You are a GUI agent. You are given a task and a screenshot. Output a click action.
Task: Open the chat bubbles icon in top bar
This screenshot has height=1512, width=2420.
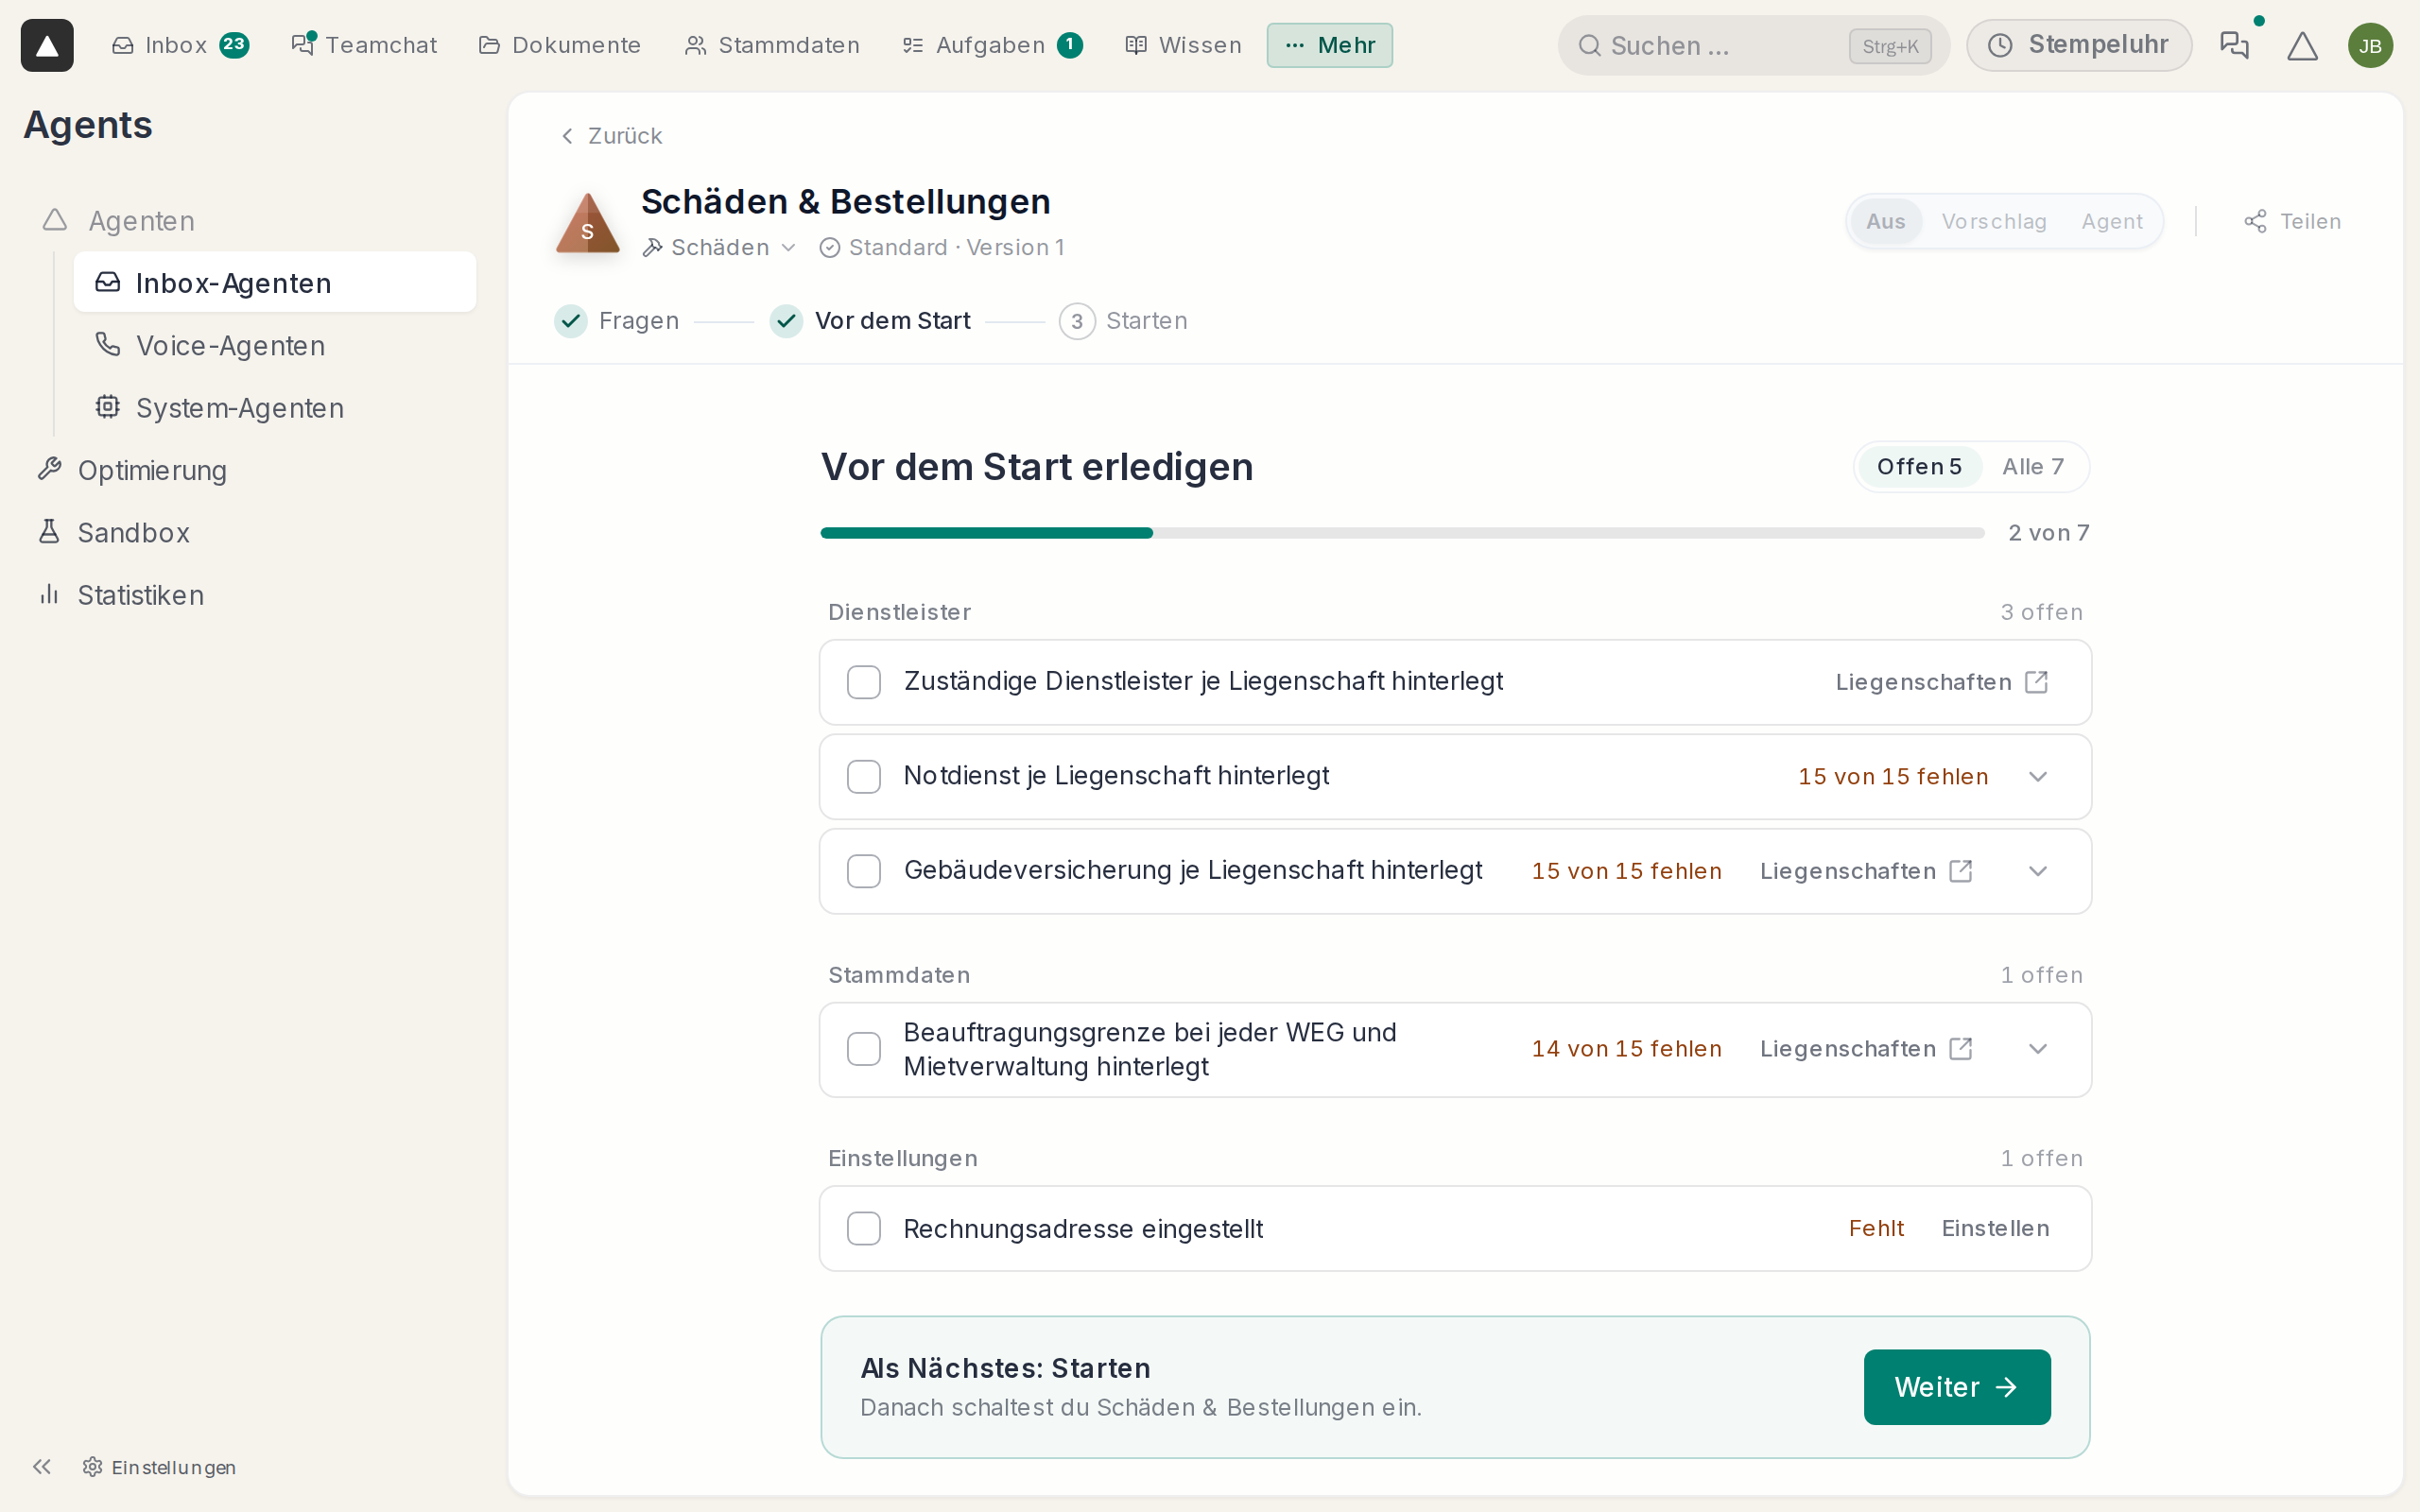(x=2234, y=45)
